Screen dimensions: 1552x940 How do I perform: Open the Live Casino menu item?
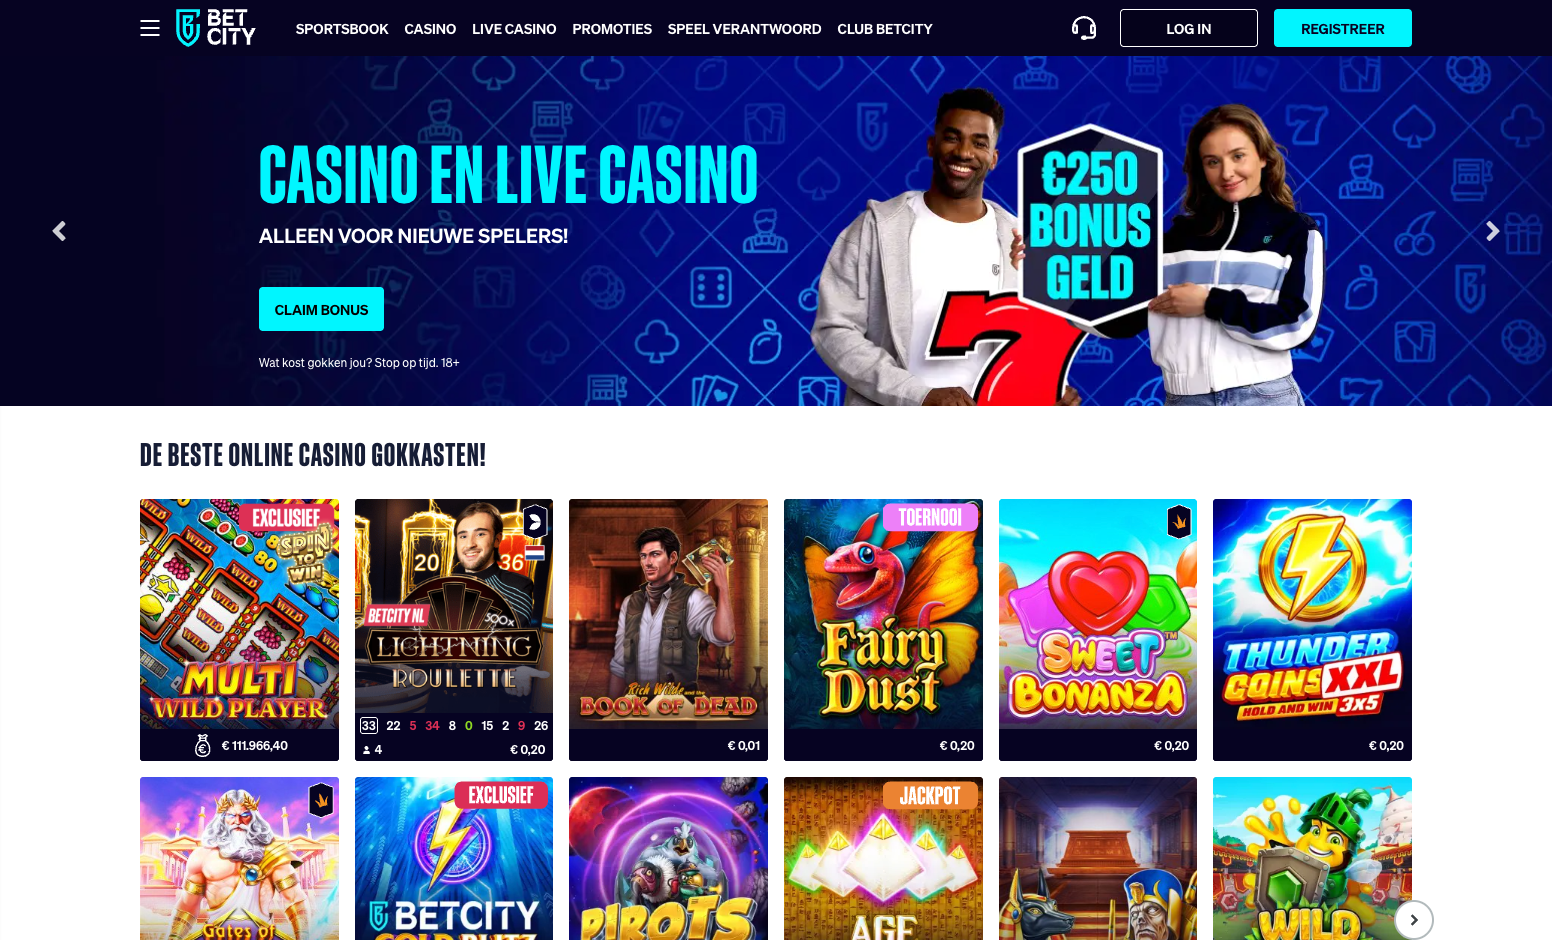pyautogui.click(x=514, y=29)
